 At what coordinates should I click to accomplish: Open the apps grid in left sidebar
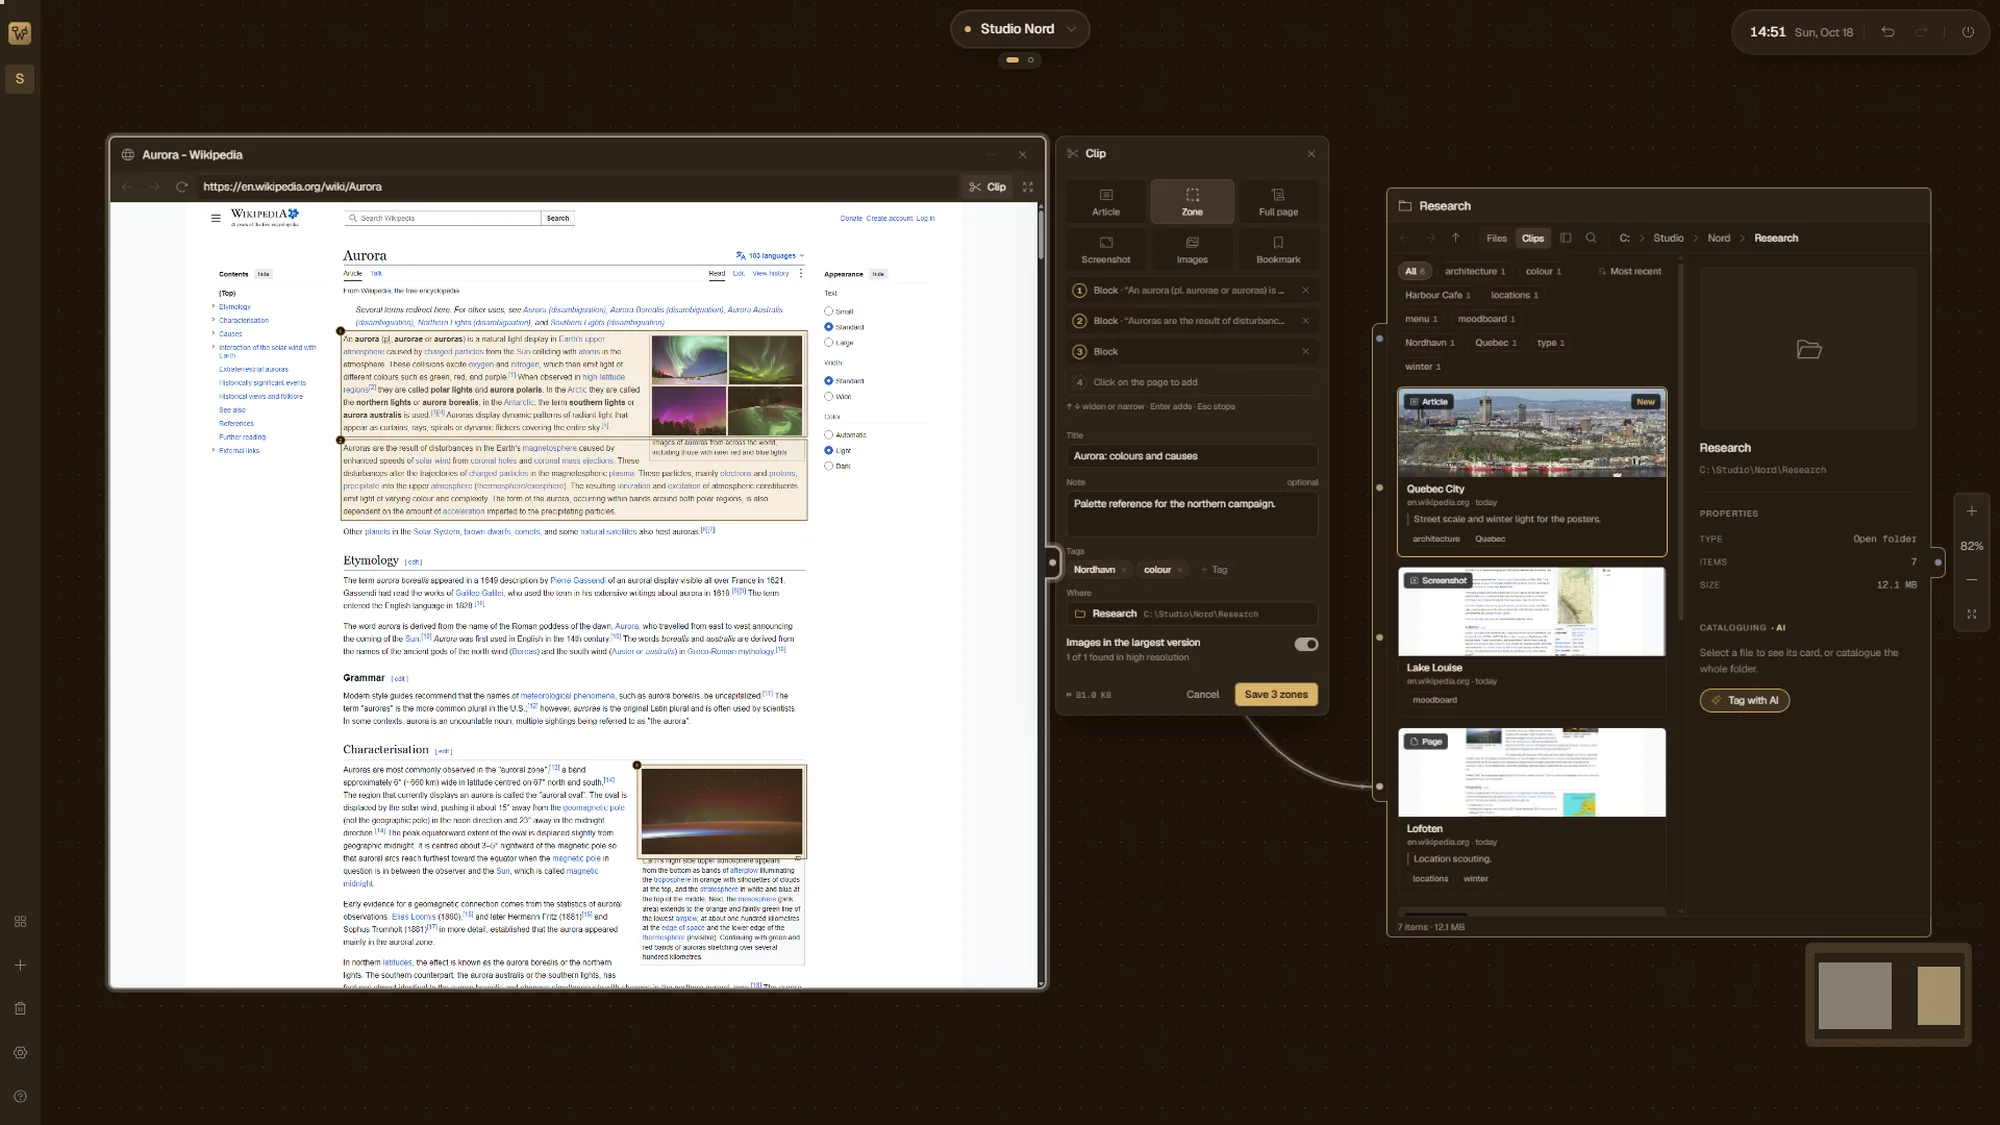tap(20, 922)
